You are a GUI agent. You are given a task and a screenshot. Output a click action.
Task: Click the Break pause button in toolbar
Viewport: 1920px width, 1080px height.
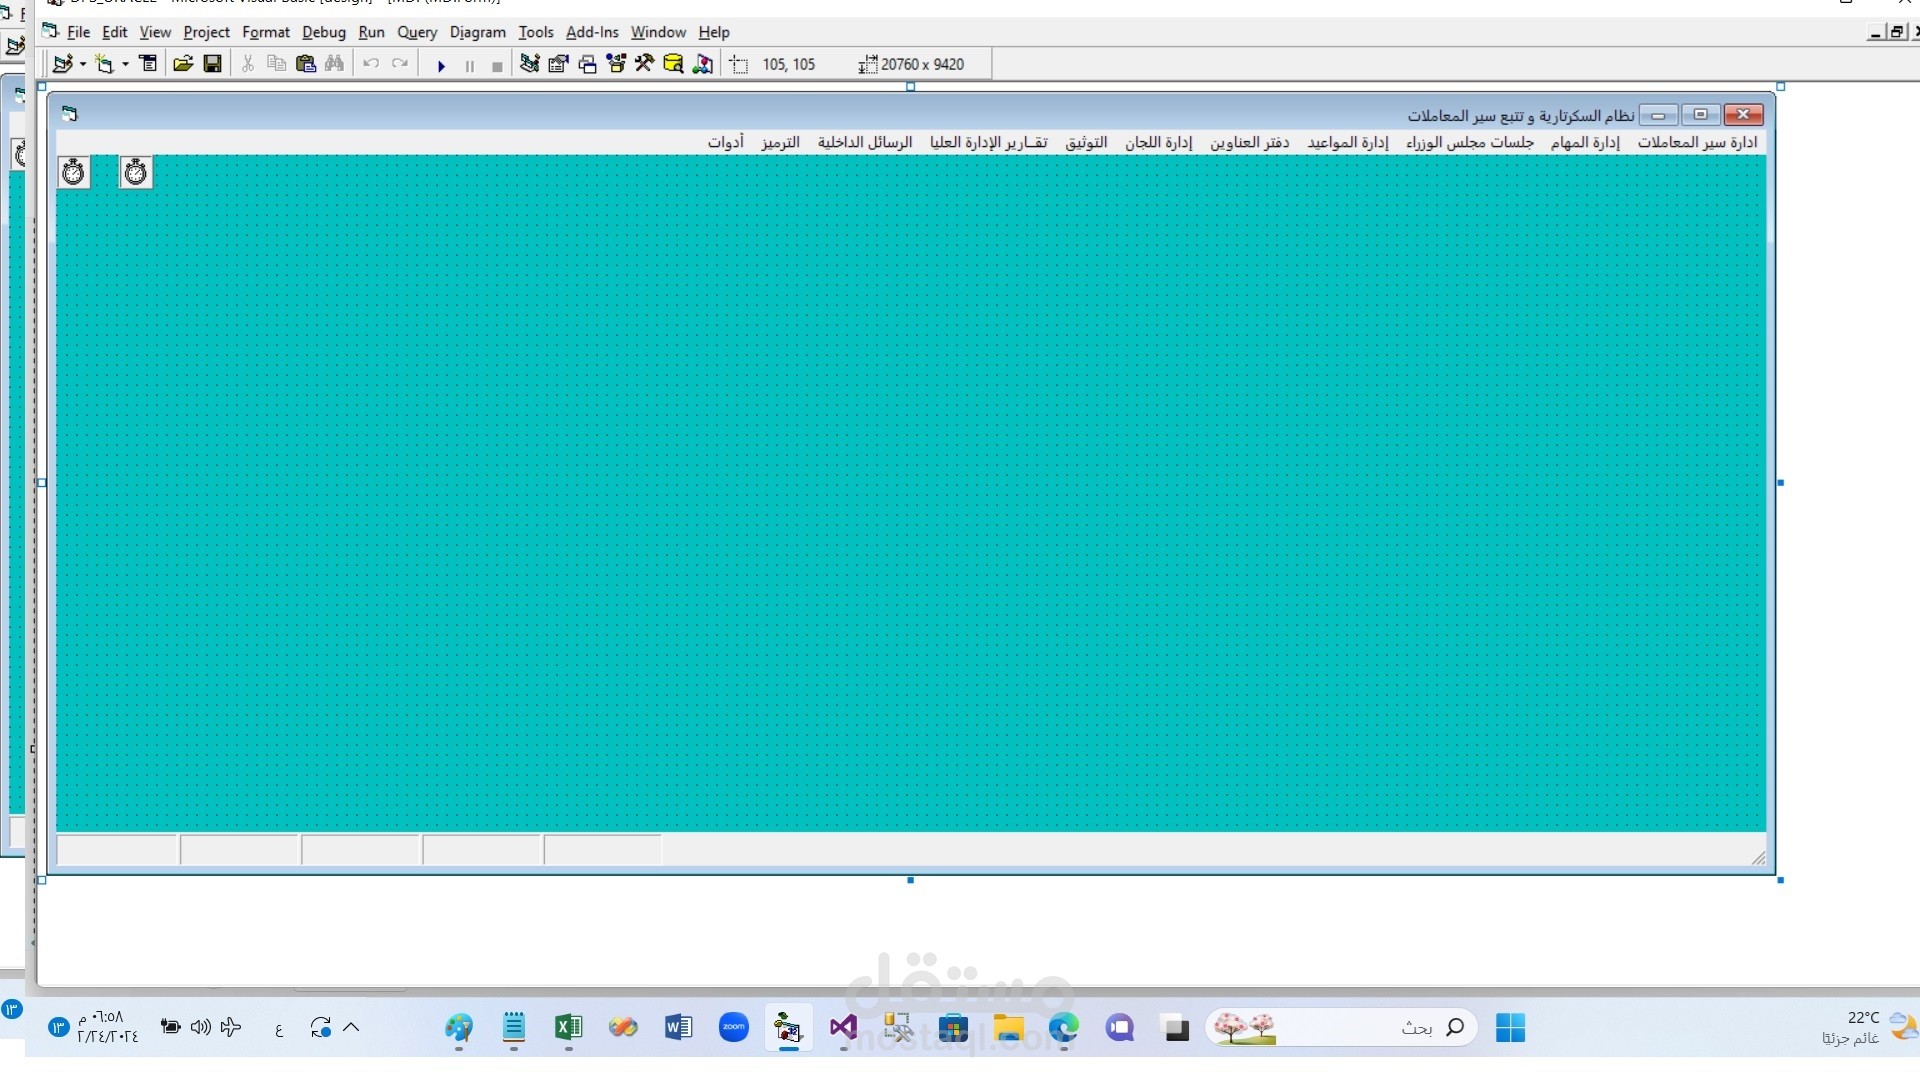coord(469,66)
